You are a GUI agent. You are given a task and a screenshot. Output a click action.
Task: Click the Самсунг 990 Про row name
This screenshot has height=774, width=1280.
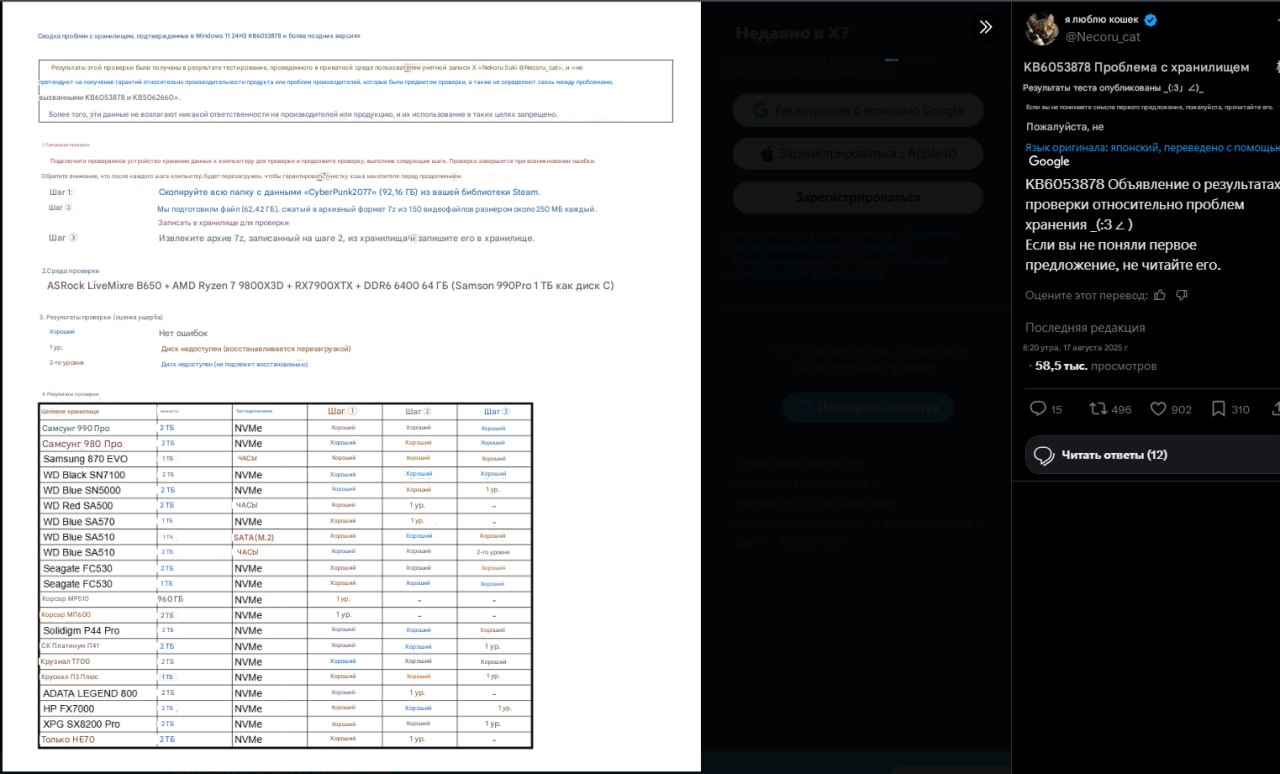[76, 428]
